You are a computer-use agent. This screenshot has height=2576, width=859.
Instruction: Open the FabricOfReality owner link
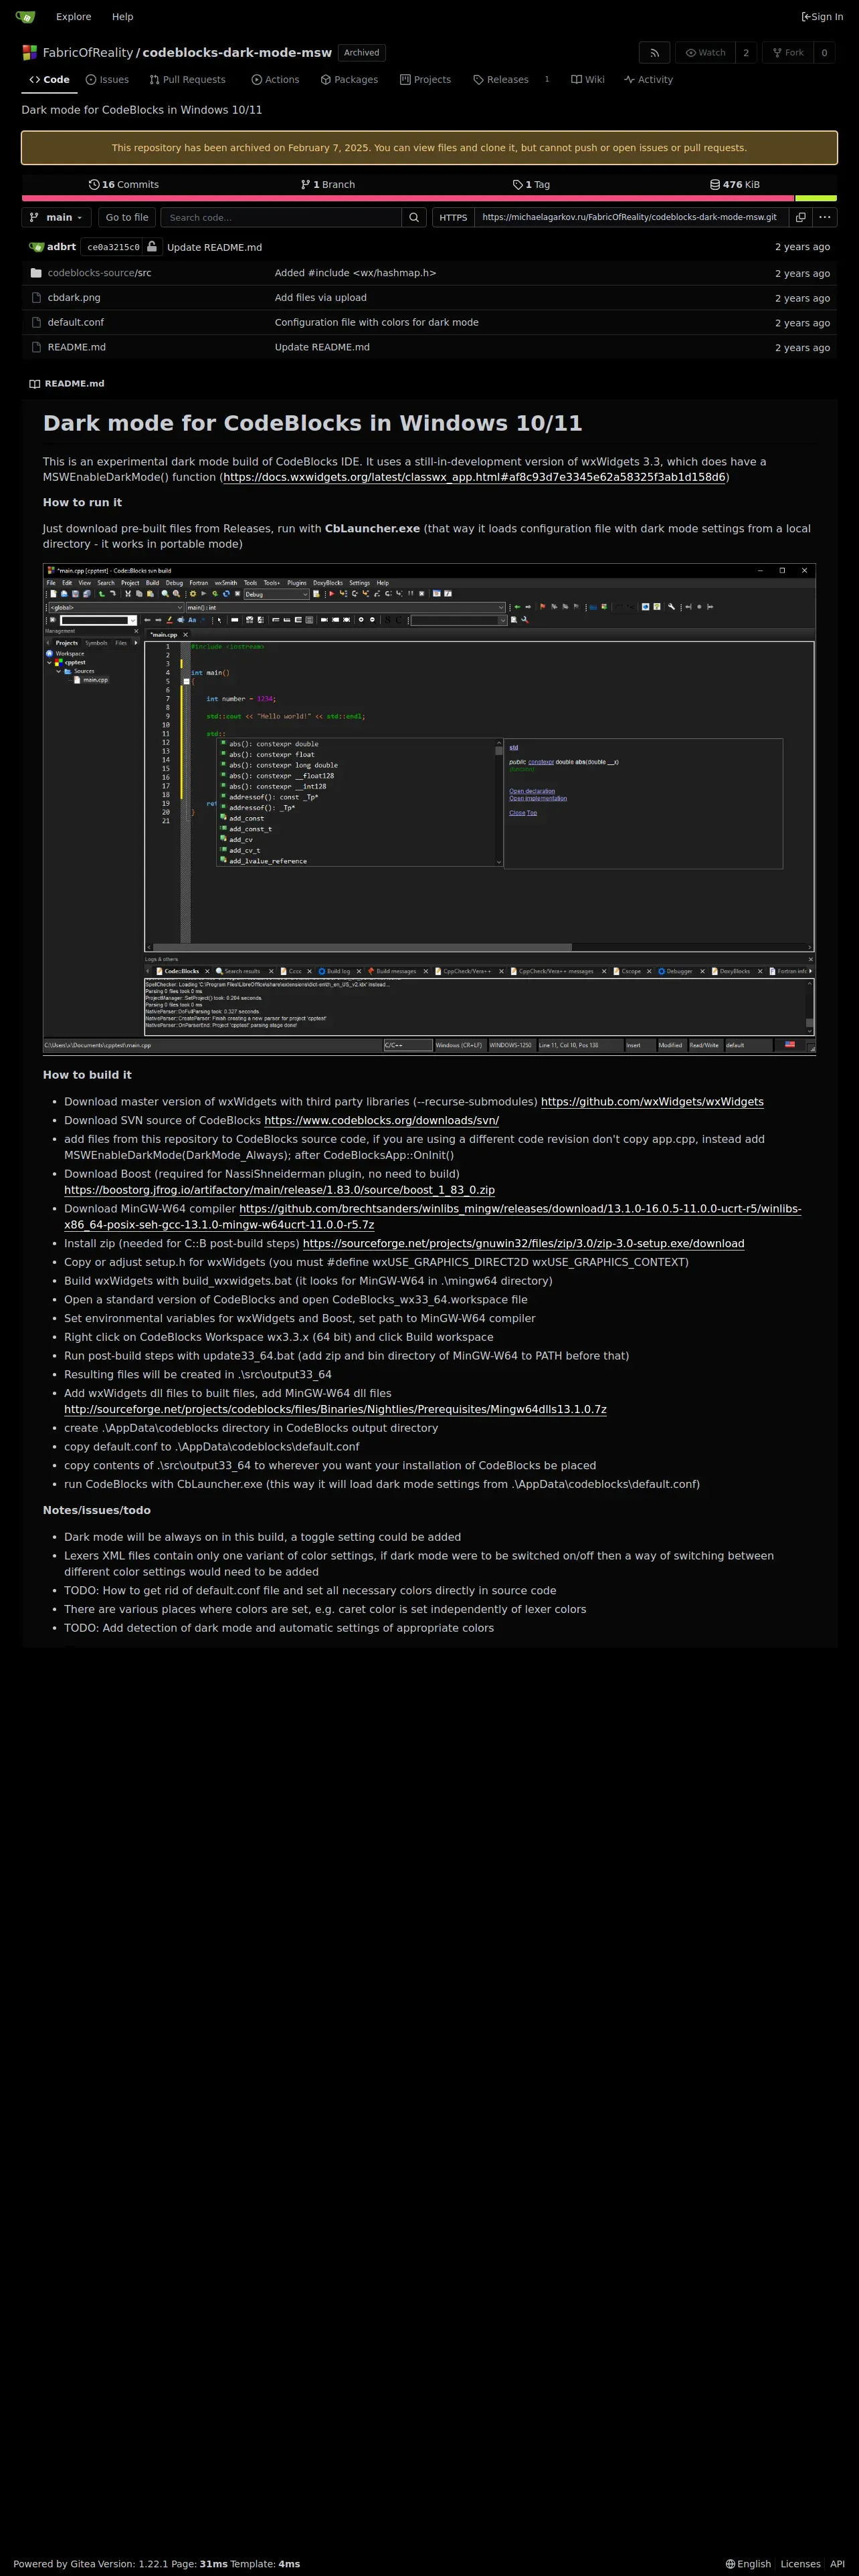pos(88,53)
